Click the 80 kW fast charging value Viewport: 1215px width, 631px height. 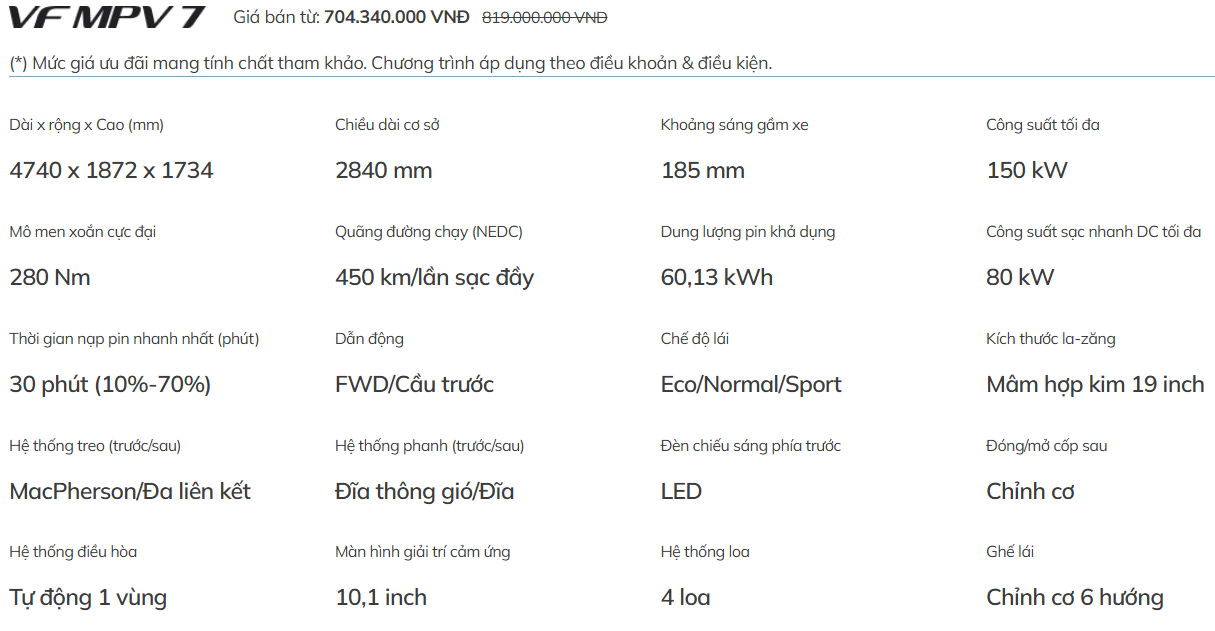tap(1020, 277)
